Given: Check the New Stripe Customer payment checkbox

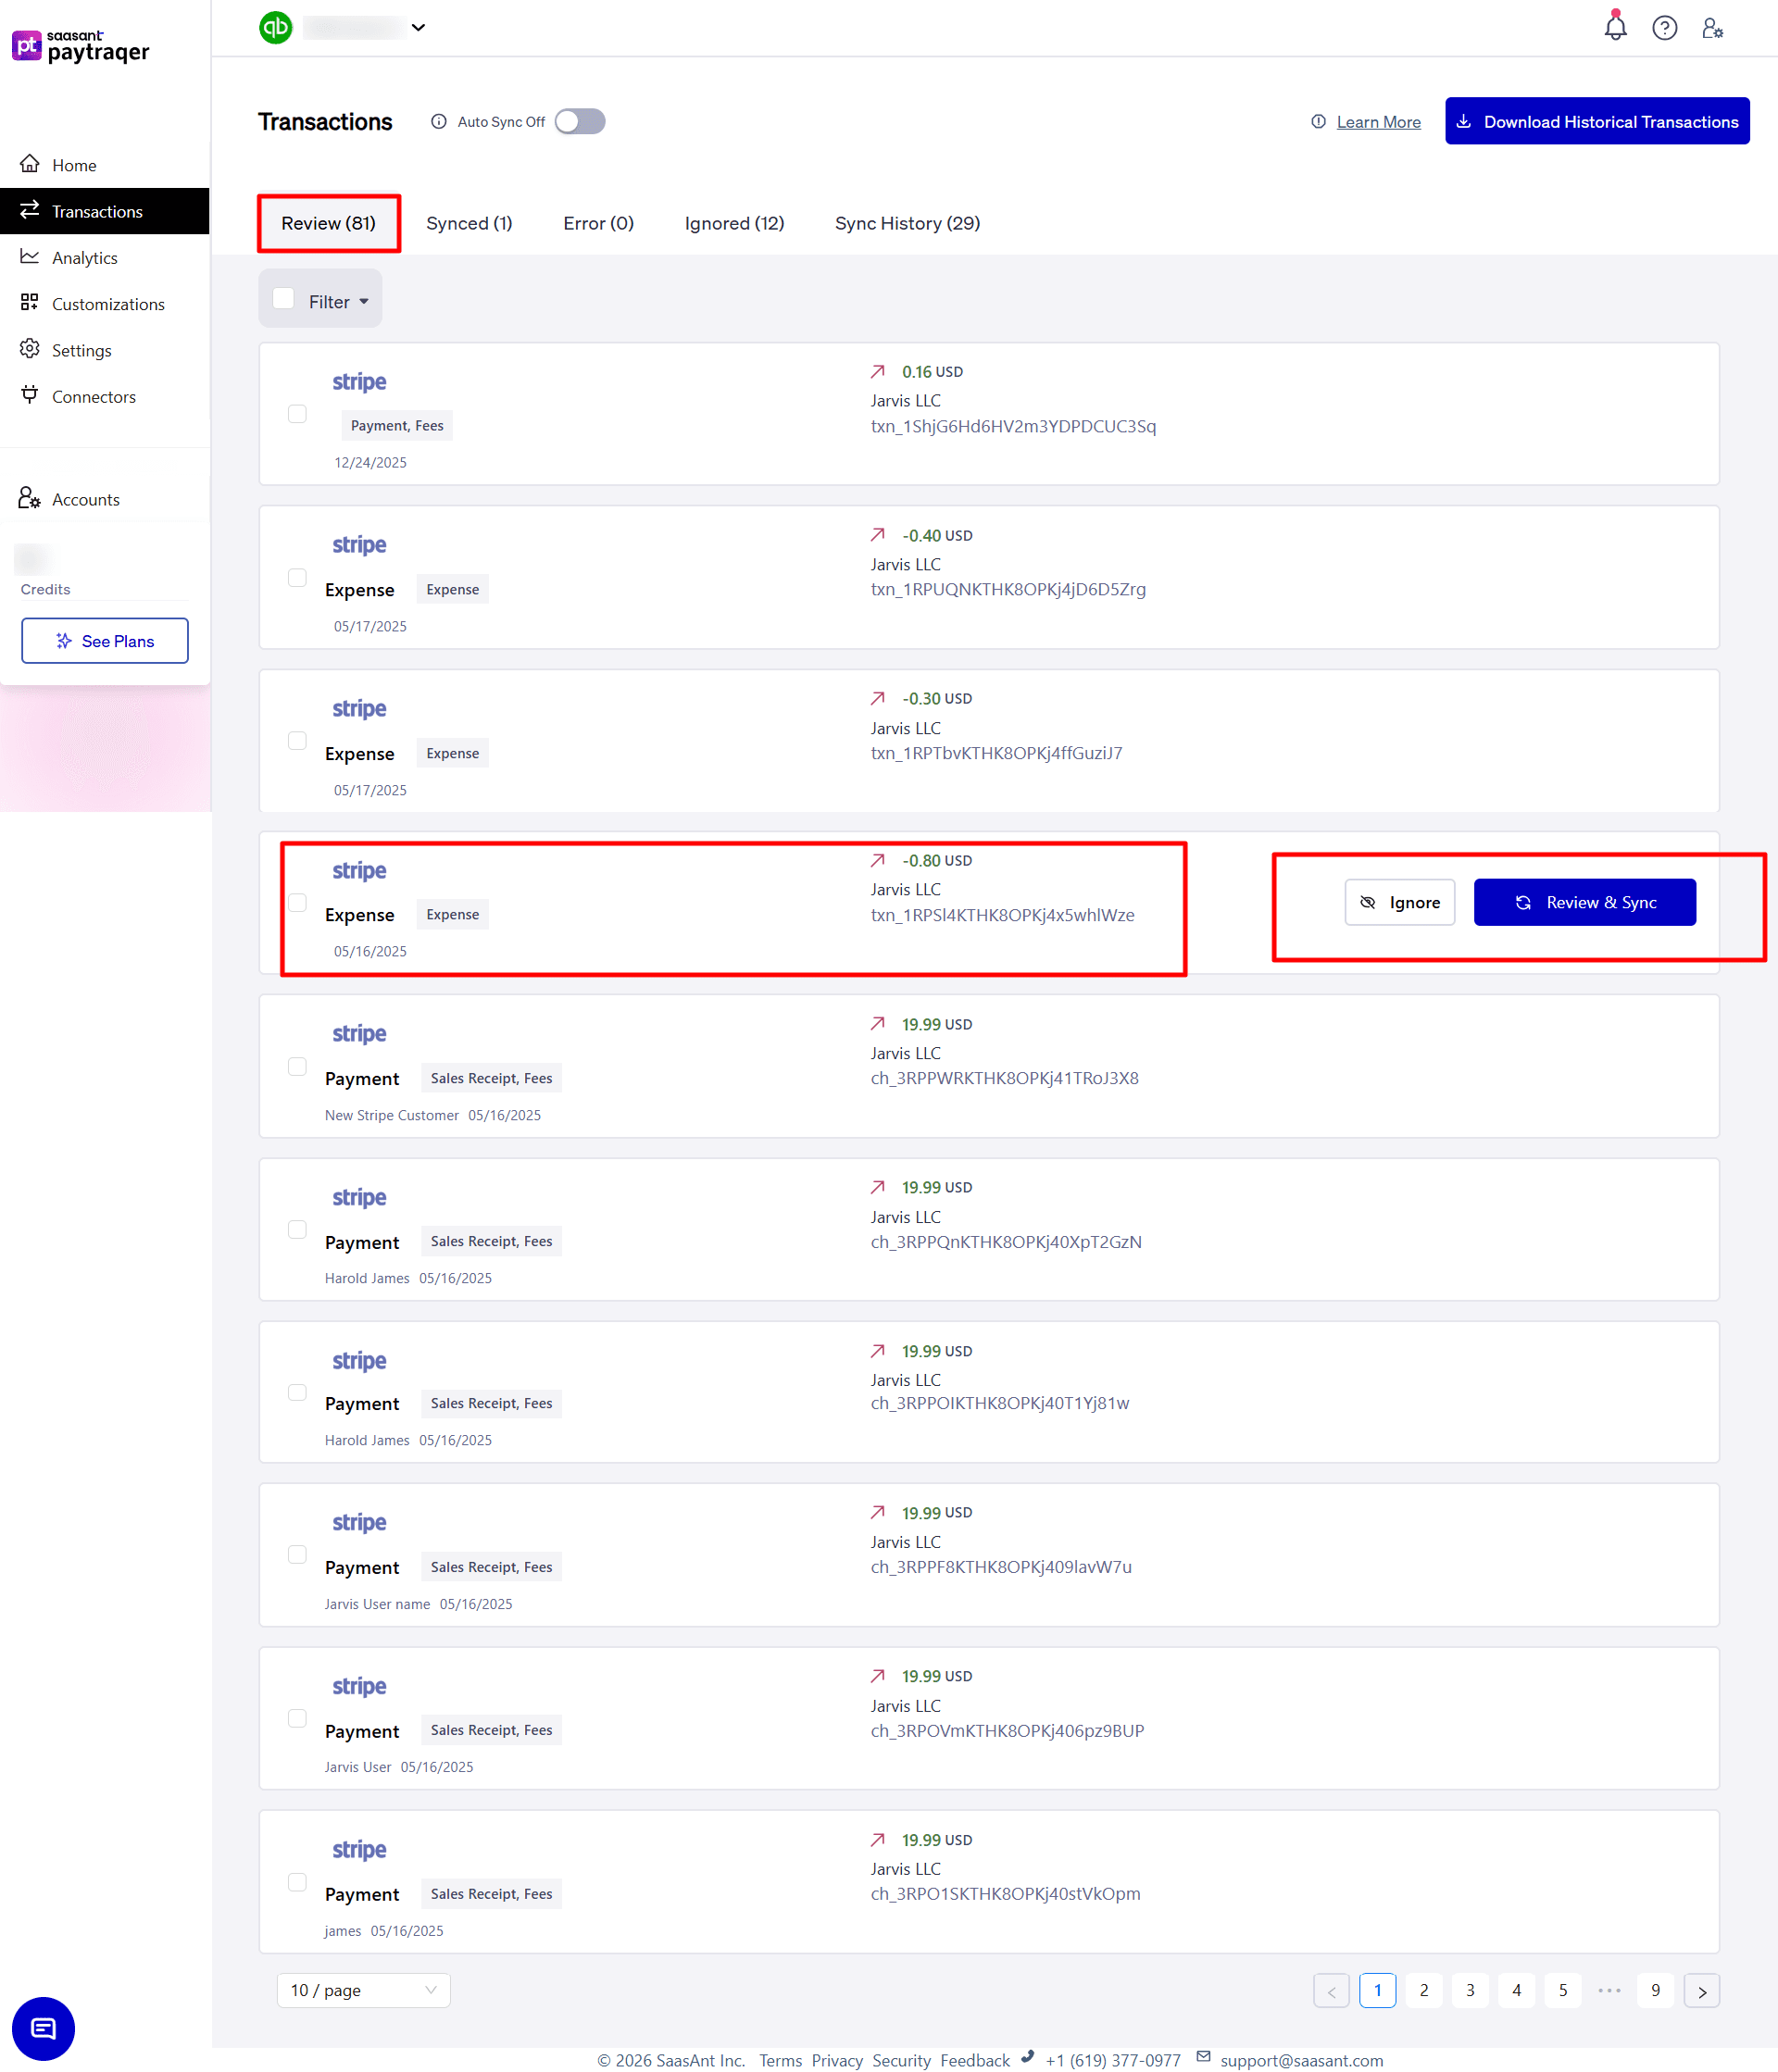Looking at the screenshot, I should pos(297,1067).
